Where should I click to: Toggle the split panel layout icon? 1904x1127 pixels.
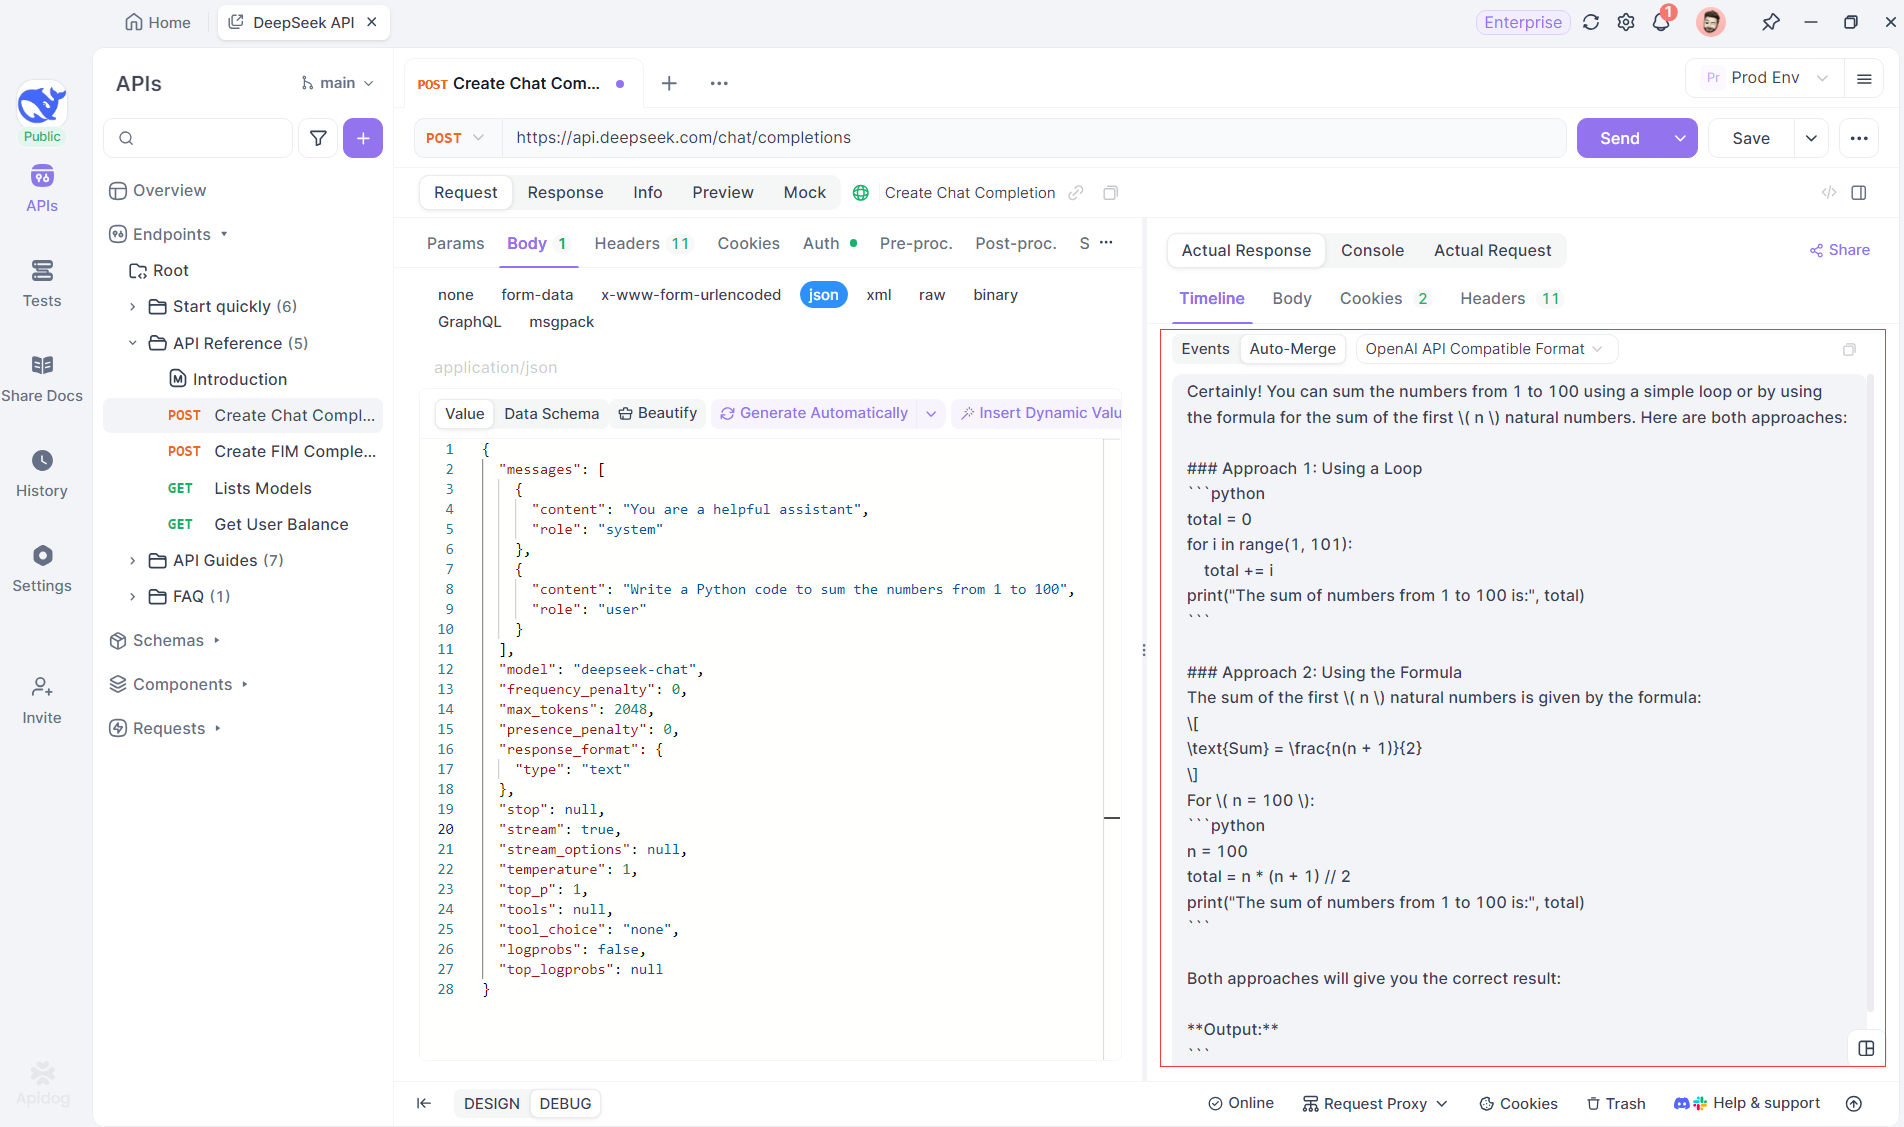(1859, 193)
